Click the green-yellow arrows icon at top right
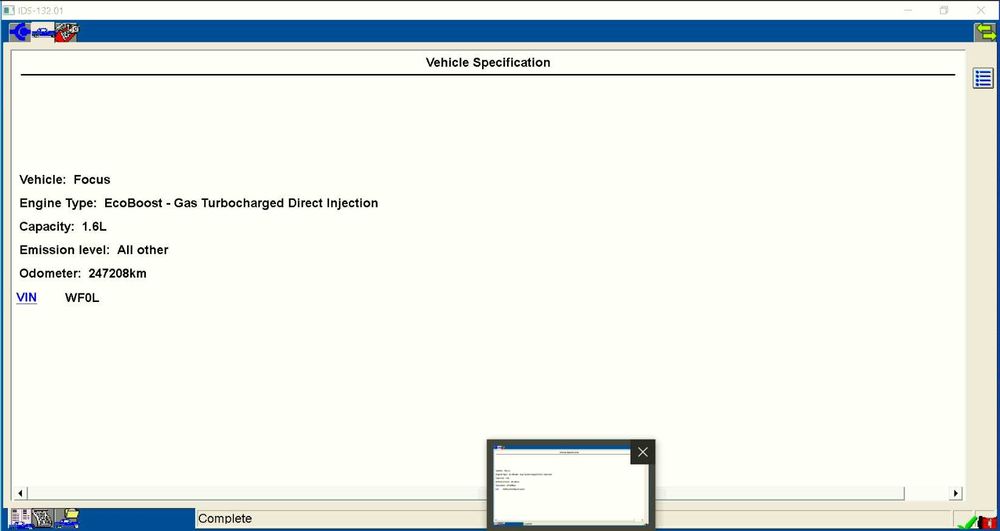The width and height of the screenshot is (1000, 531). (985, 32)
